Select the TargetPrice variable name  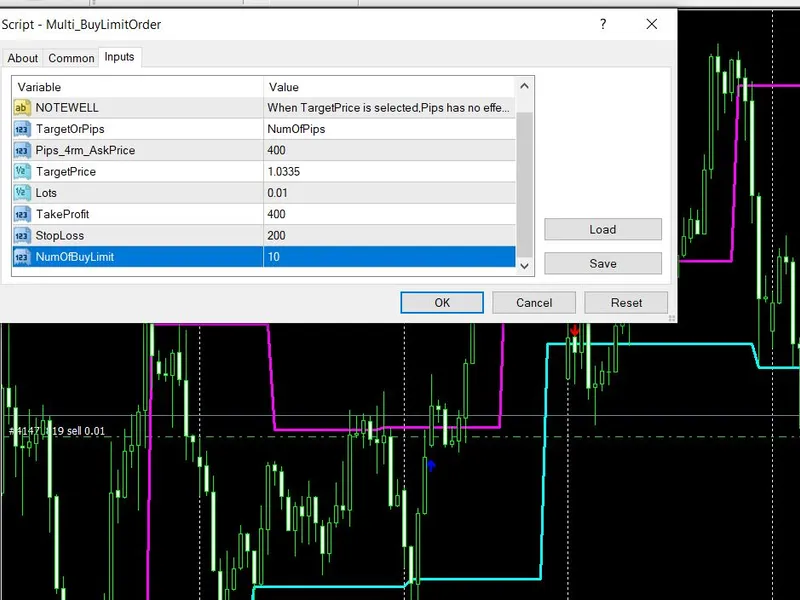tap(66, 172)
